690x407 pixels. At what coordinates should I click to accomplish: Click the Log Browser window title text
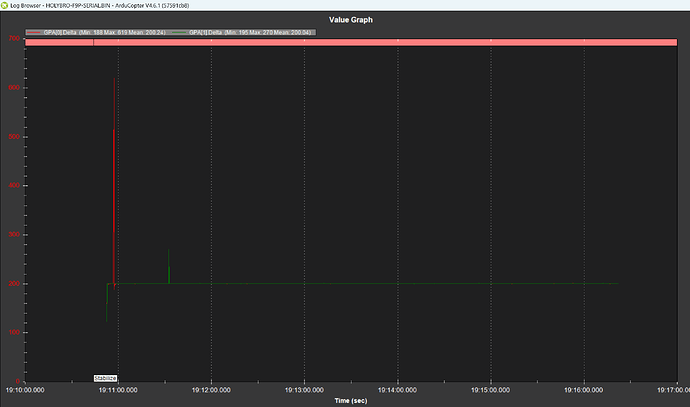(x=100, y=6)
